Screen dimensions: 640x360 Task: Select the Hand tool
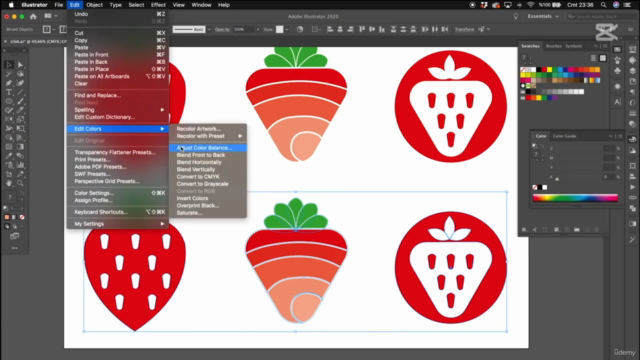click(9, 183)
